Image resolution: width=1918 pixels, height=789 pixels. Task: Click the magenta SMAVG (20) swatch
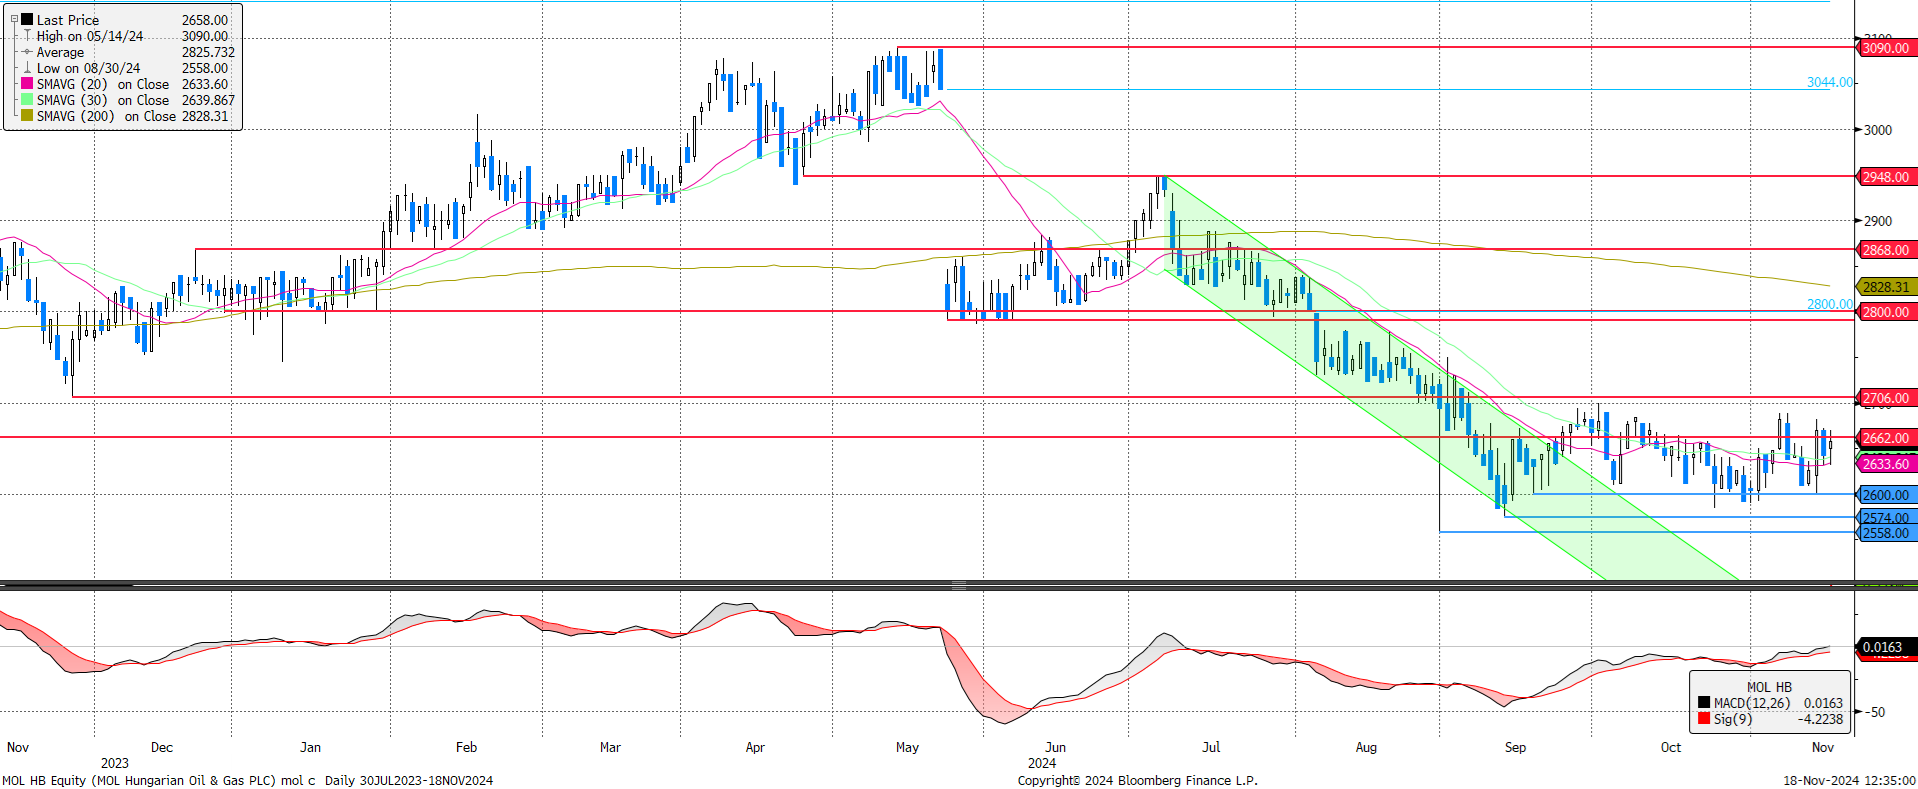[x=27, y=84]
